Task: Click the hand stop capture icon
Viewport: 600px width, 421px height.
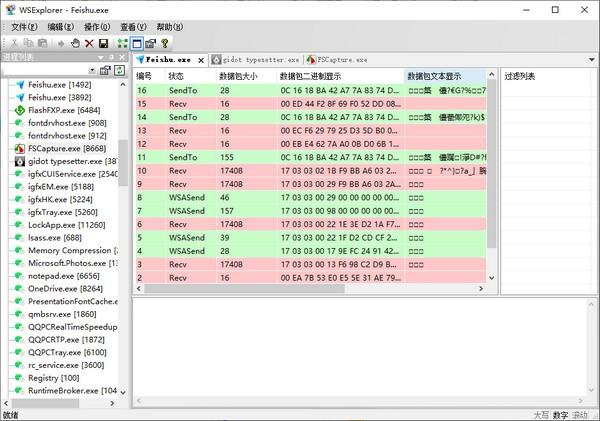Action: 75,43
